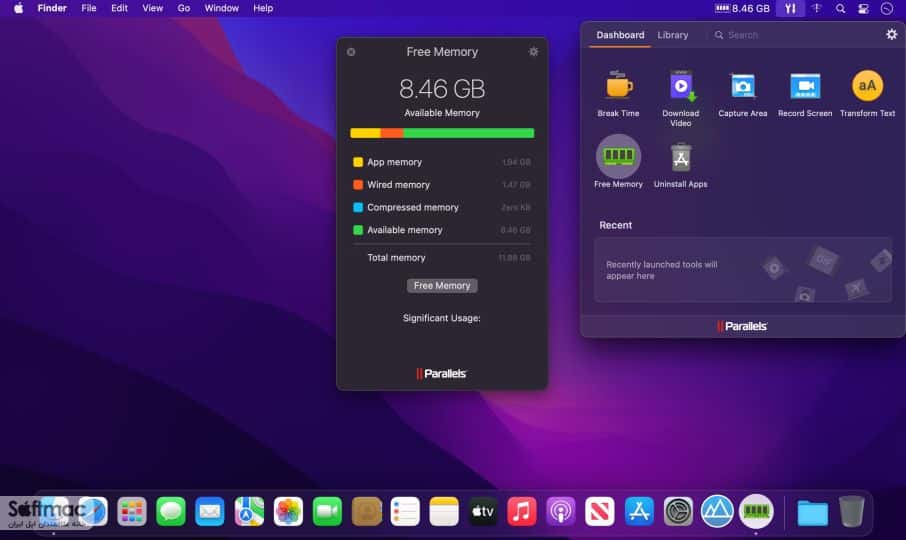This screenshot has width=906, height=540.
Task: Open the View menu
Action: [x=153, y=8]
